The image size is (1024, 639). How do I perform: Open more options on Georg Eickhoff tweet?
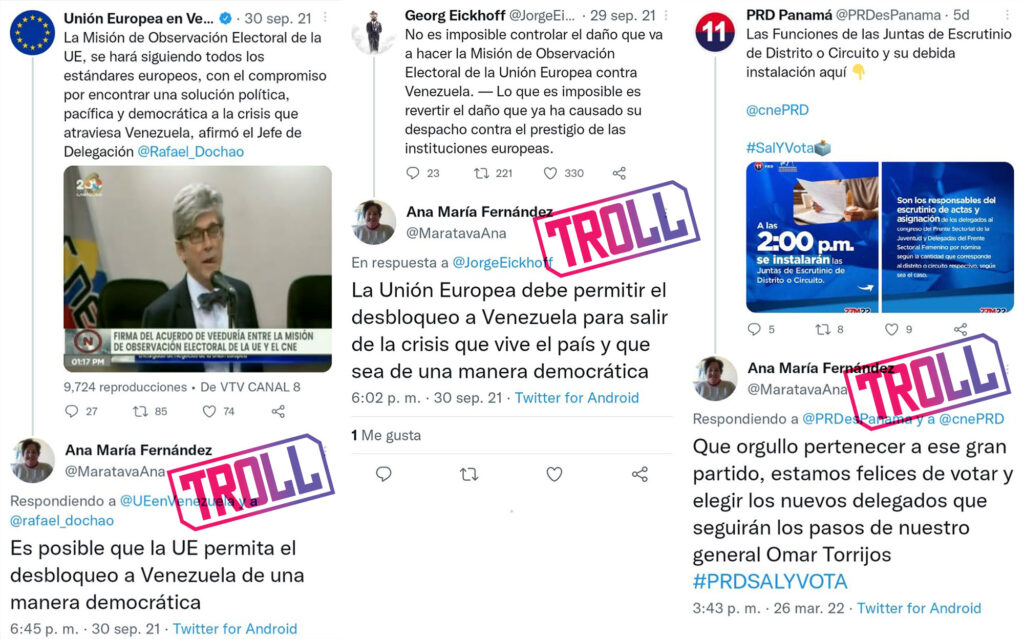click(665, 15)
